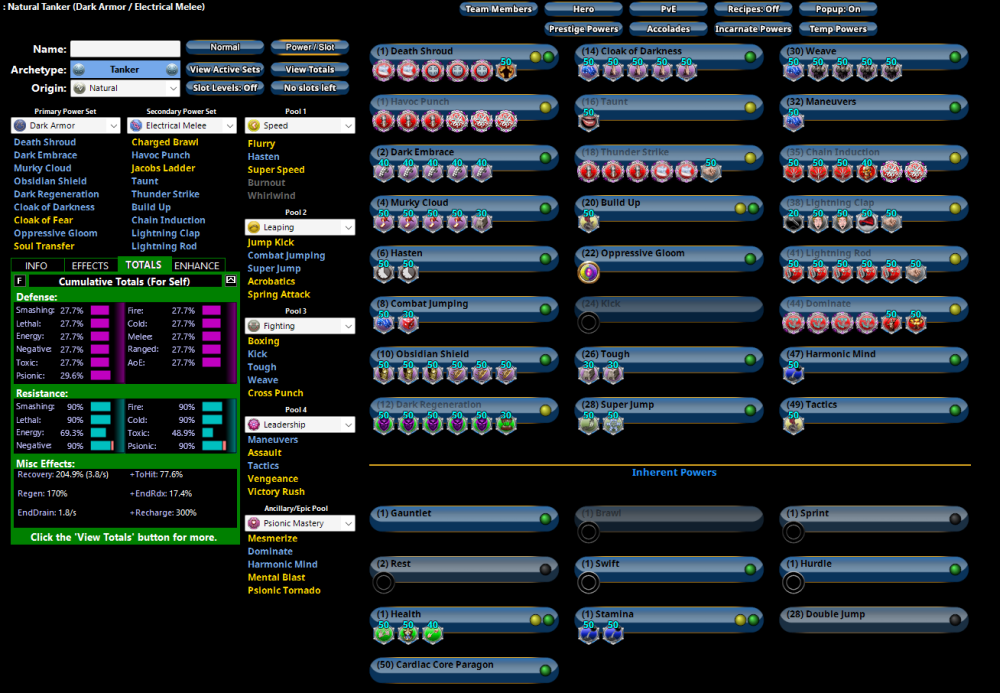Click the magenta Smashing defense bar
This screenshot has width=1000, height=693.
pos(100,311)
